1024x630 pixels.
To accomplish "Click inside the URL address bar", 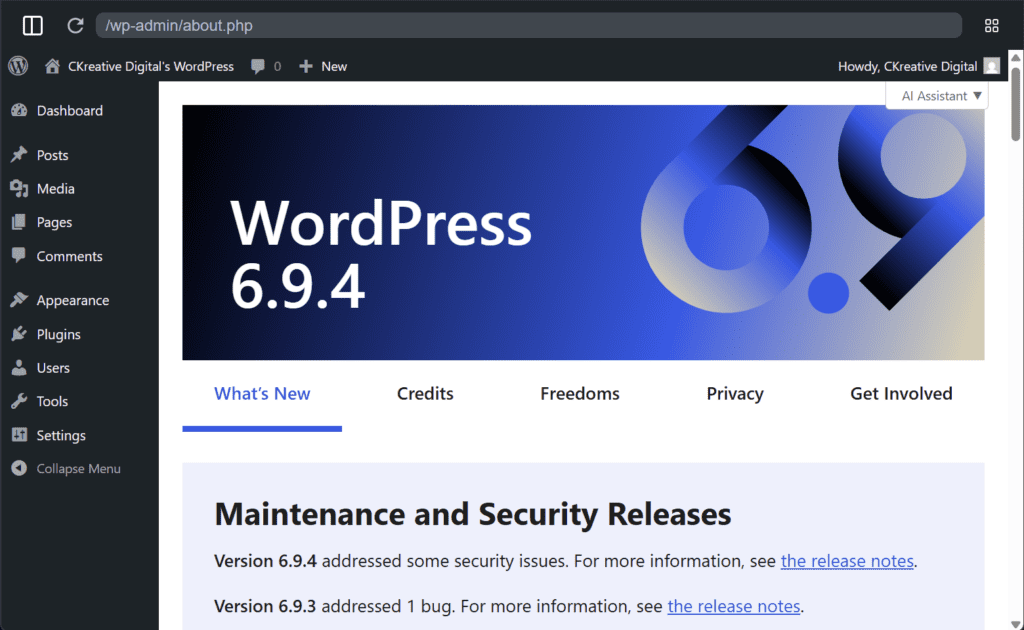I will 400,25.
